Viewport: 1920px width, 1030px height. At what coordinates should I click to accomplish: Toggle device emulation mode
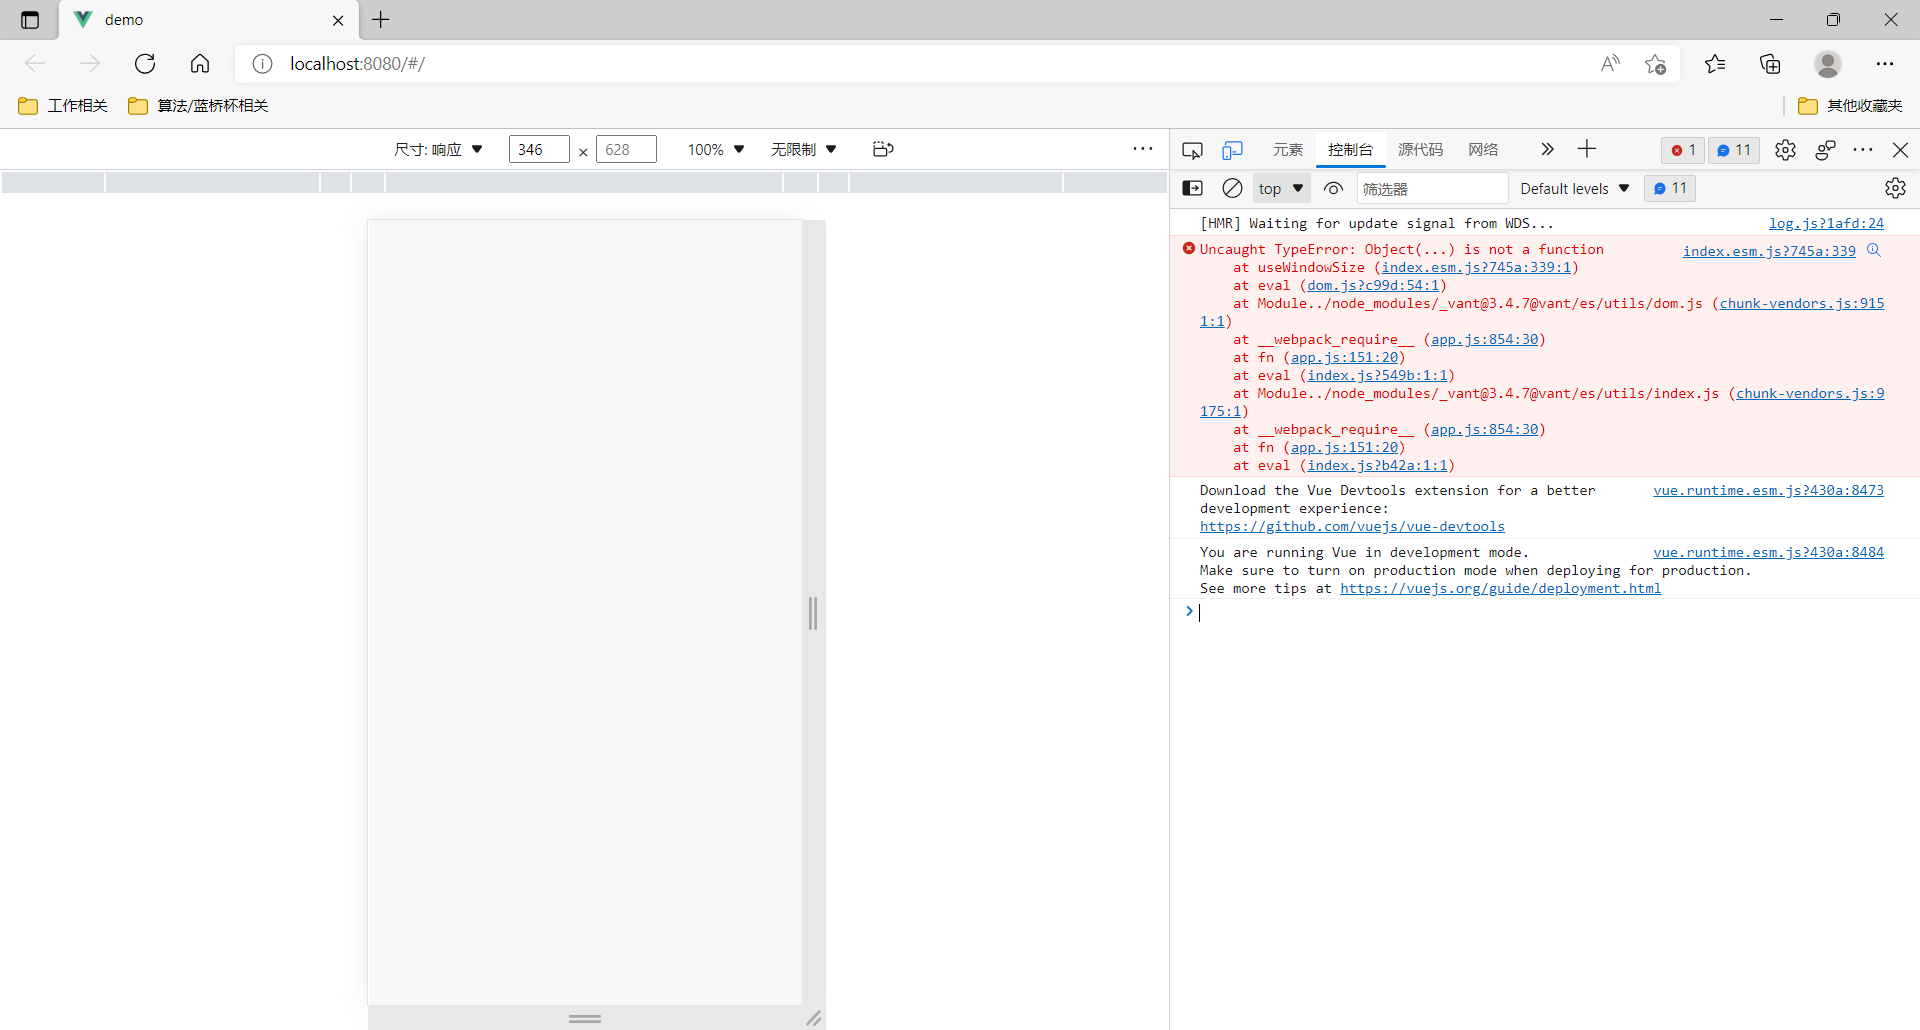(1232, 150)
